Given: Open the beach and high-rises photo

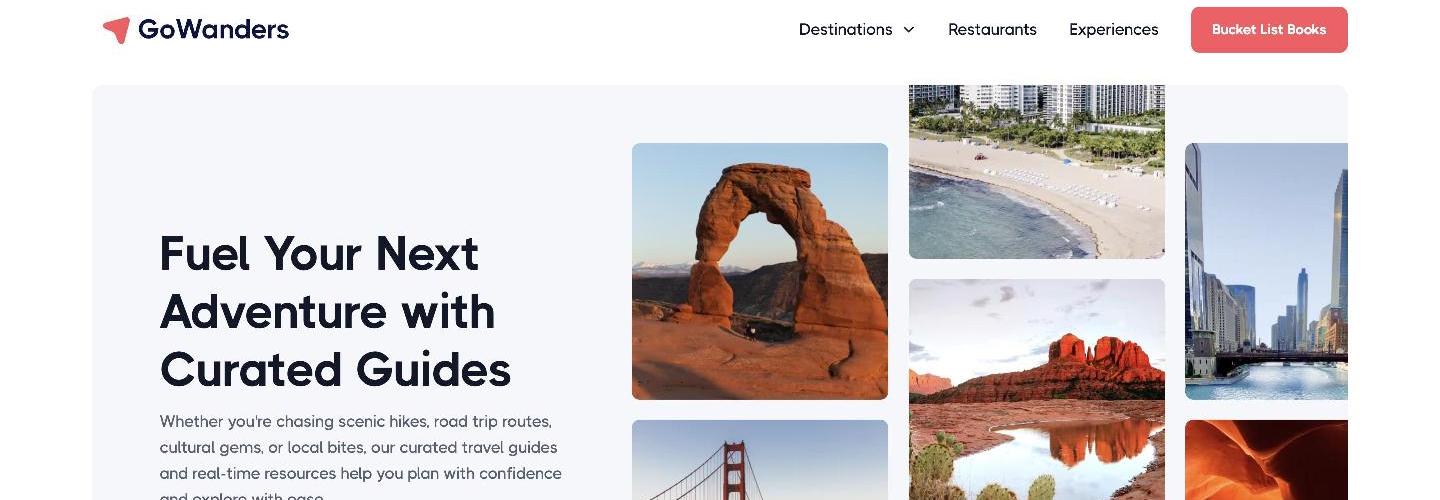Looking at the screenshot, I should pyautogui.click(x=1037, y=172).
